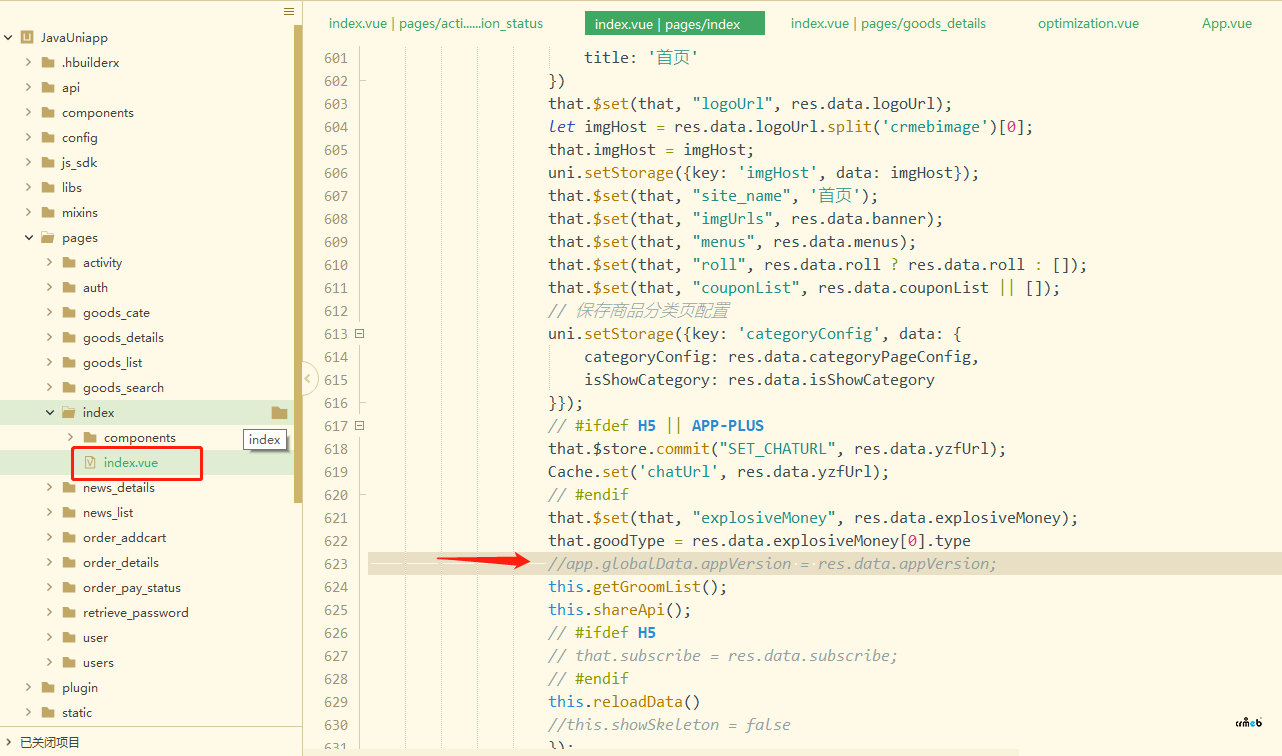Expand the components subfolder under index
The height and width of the screenshot is (756, 1282).
[70, 438]
